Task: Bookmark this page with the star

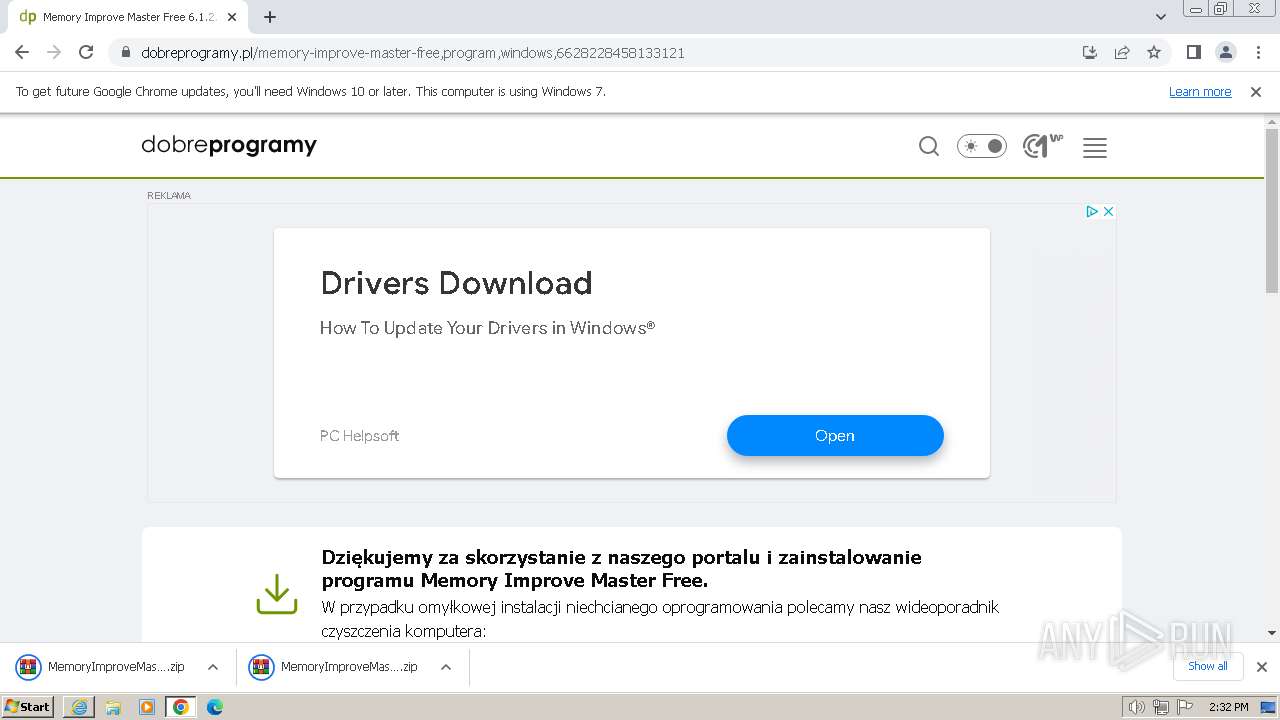Action: click(1154, 53)
